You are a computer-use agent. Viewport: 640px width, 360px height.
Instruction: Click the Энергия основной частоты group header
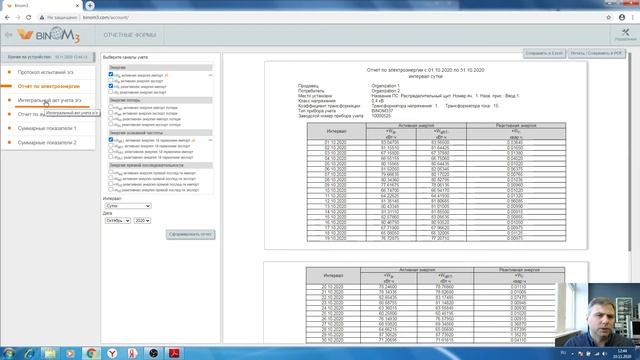(x=160, y=133)
